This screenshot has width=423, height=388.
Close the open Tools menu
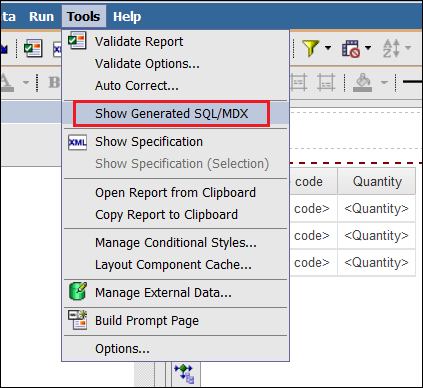point(84,16)
